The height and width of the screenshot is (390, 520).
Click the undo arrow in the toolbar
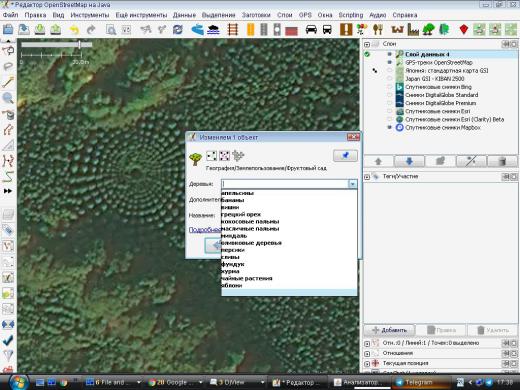pos(74,30)
